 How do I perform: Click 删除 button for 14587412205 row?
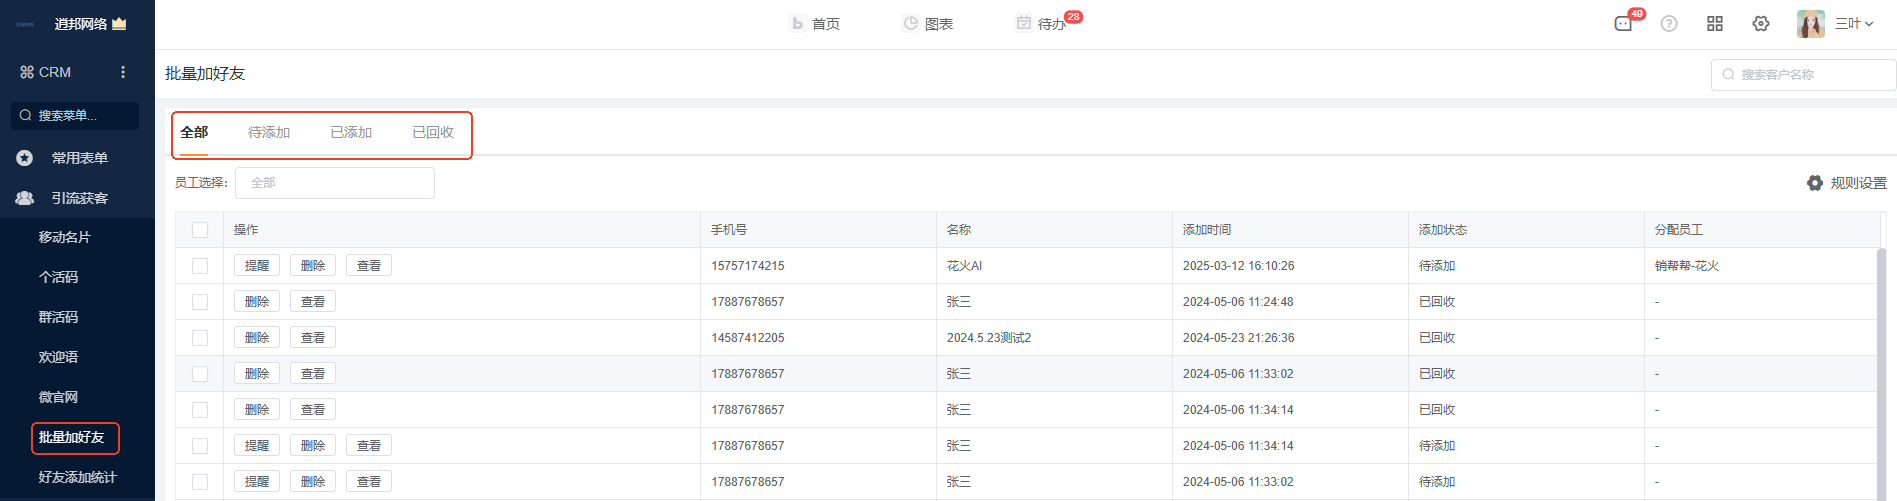(257, 338)
